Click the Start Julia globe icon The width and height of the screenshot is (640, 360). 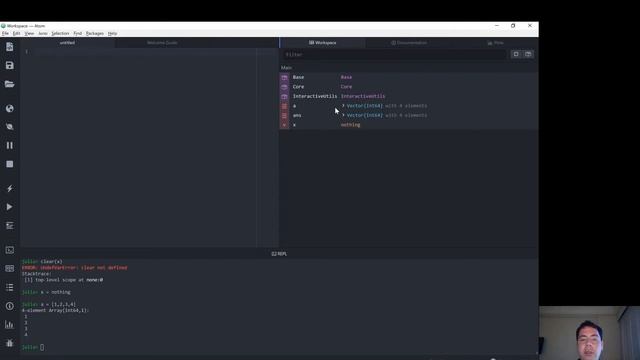(9, 108)
